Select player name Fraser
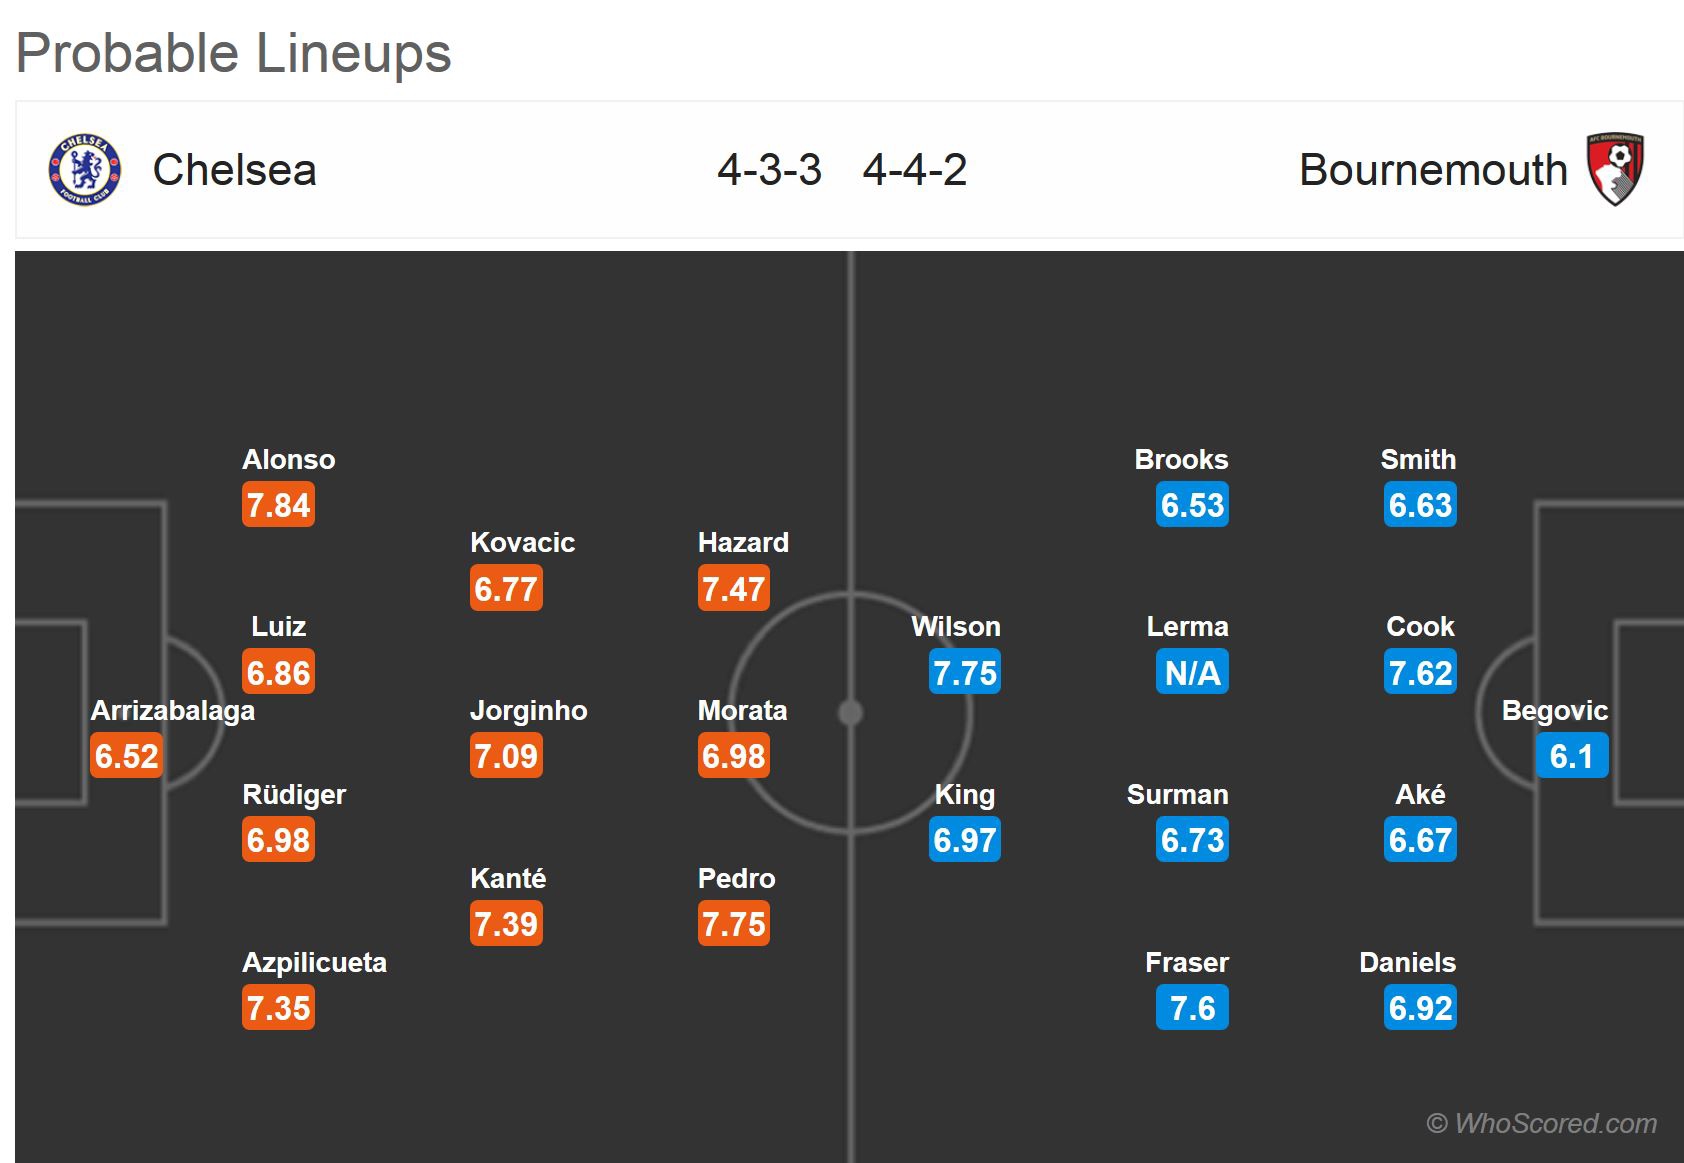The image size is (1684, 1163). click(1186, 963)
